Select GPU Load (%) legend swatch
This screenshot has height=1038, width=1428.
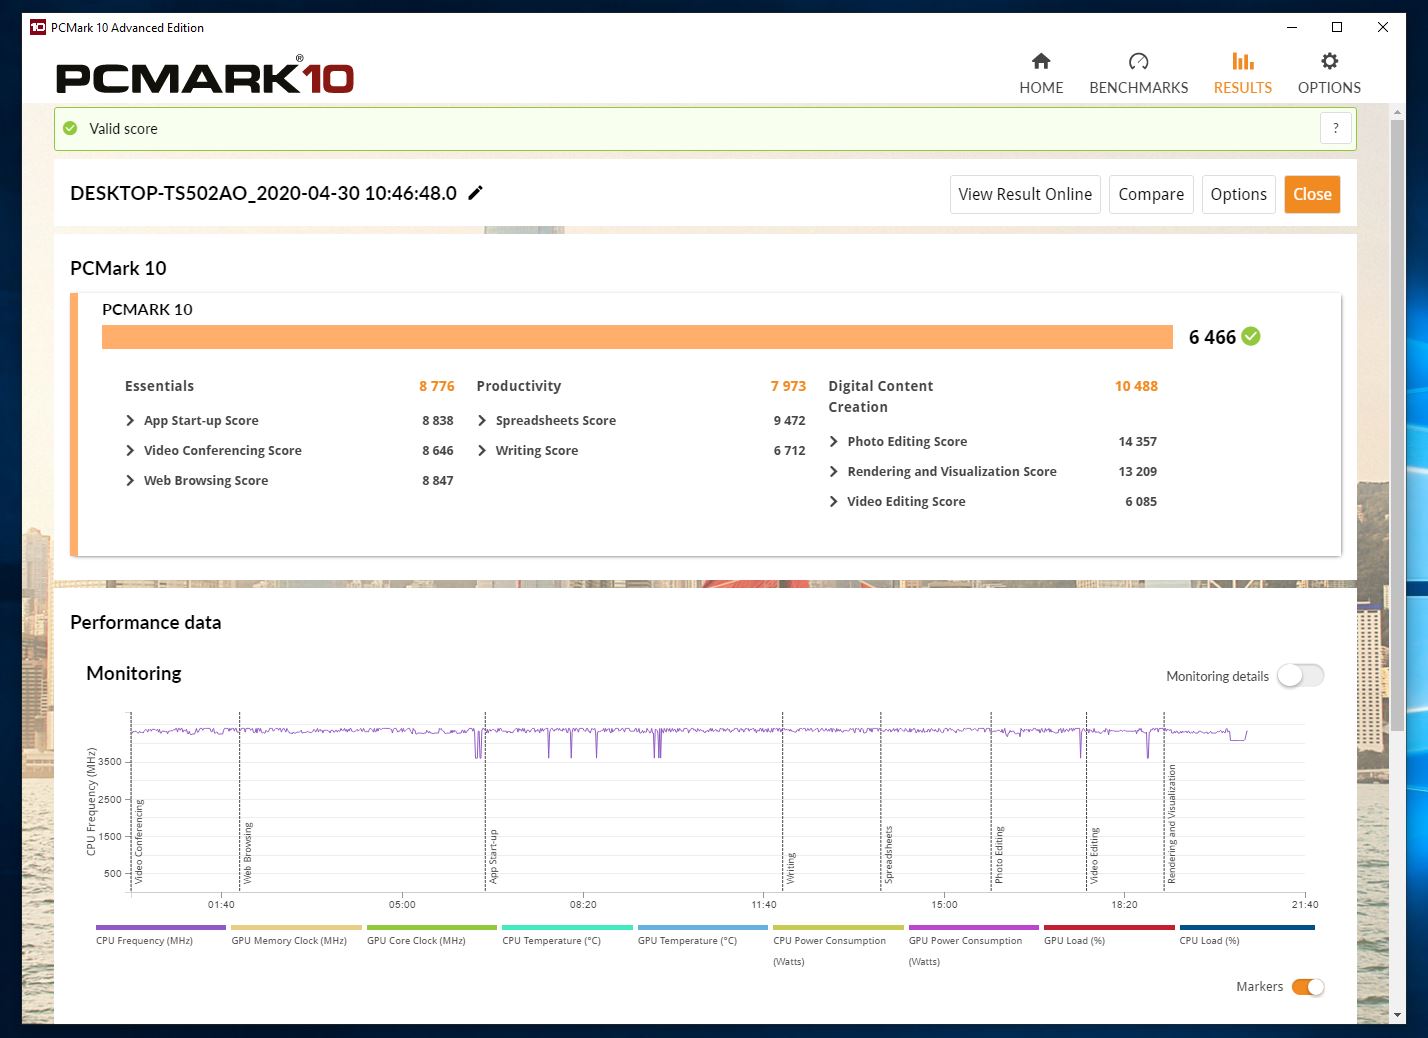tap(1109, 927)
